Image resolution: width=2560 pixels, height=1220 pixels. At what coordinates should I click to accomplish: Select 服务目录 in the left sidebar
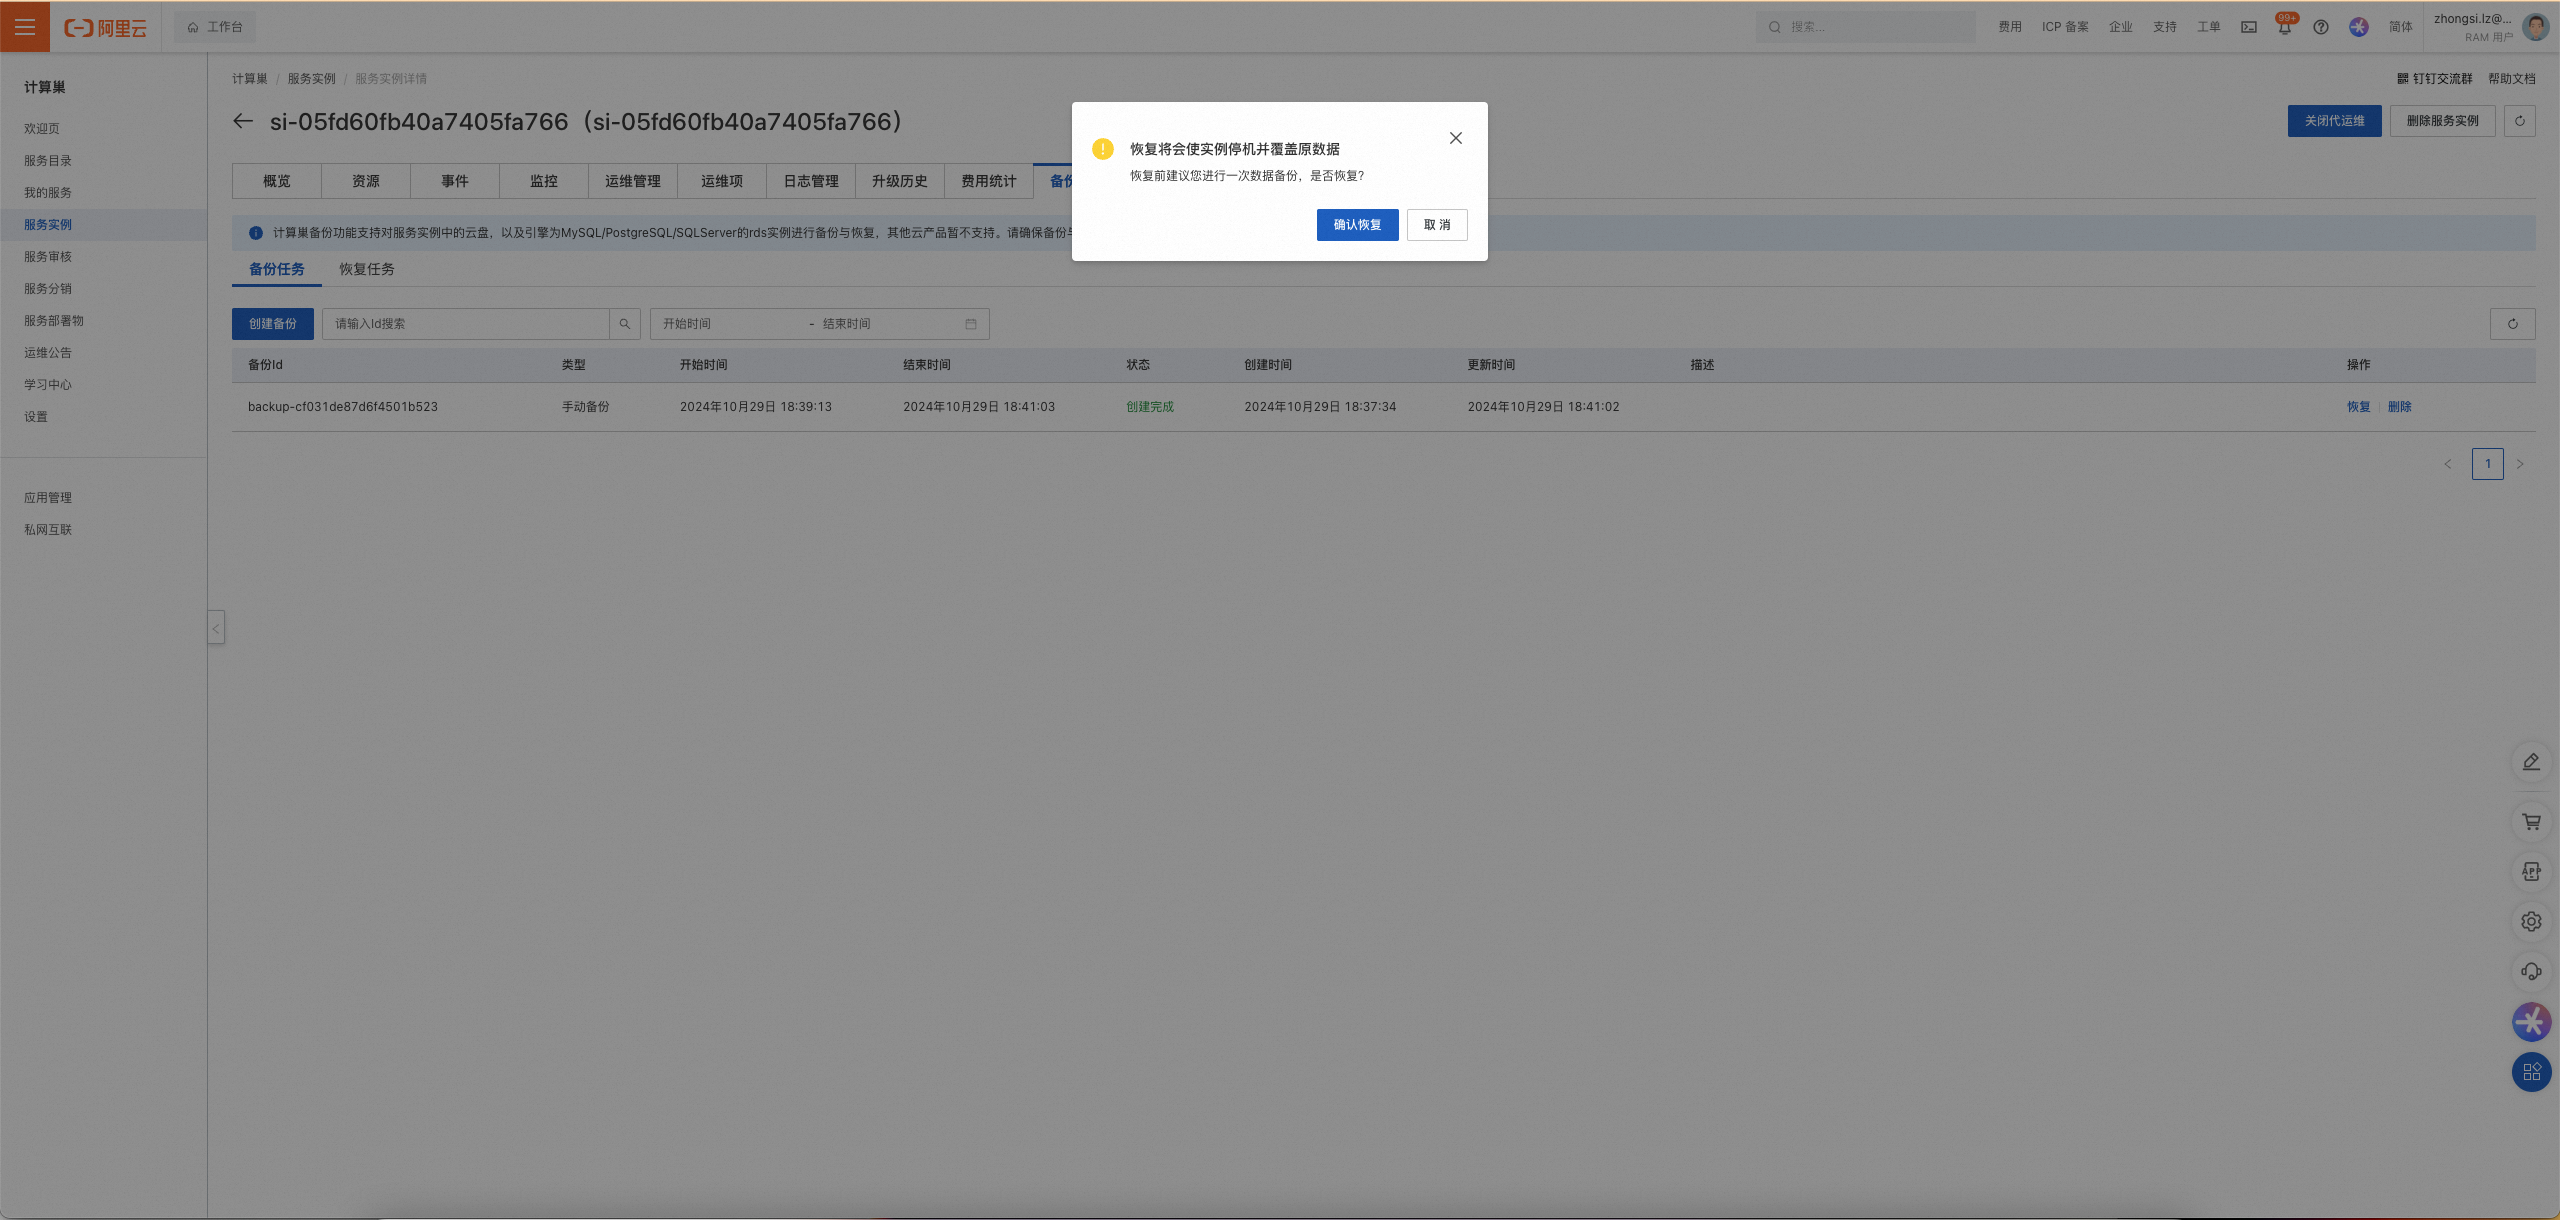coord(48,161)
